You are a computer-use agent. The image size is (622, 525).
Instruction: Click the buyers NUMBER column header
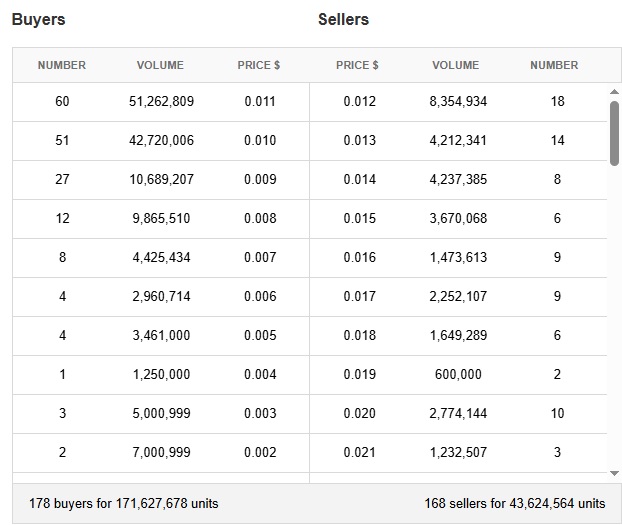[x=62, y=65]
